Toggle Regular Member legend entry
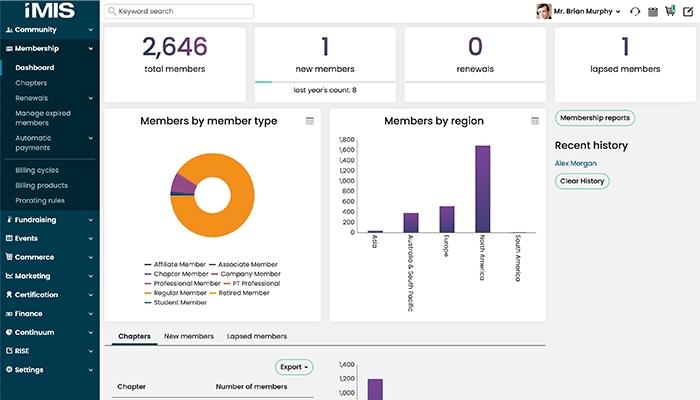 click(175, 293)
